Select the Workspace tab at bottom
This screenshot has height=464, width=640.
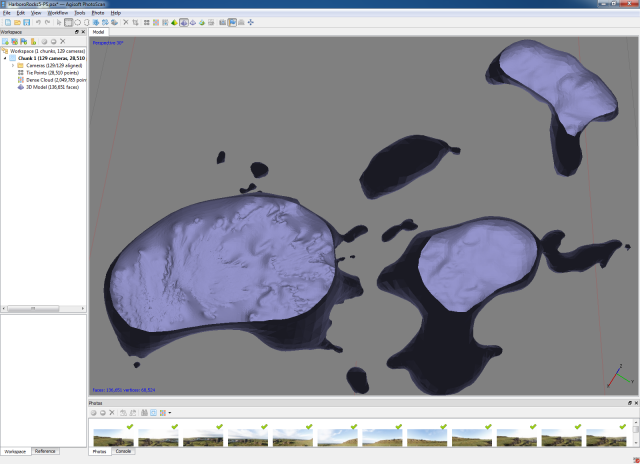pyautogui.click(x=15, y=451)
